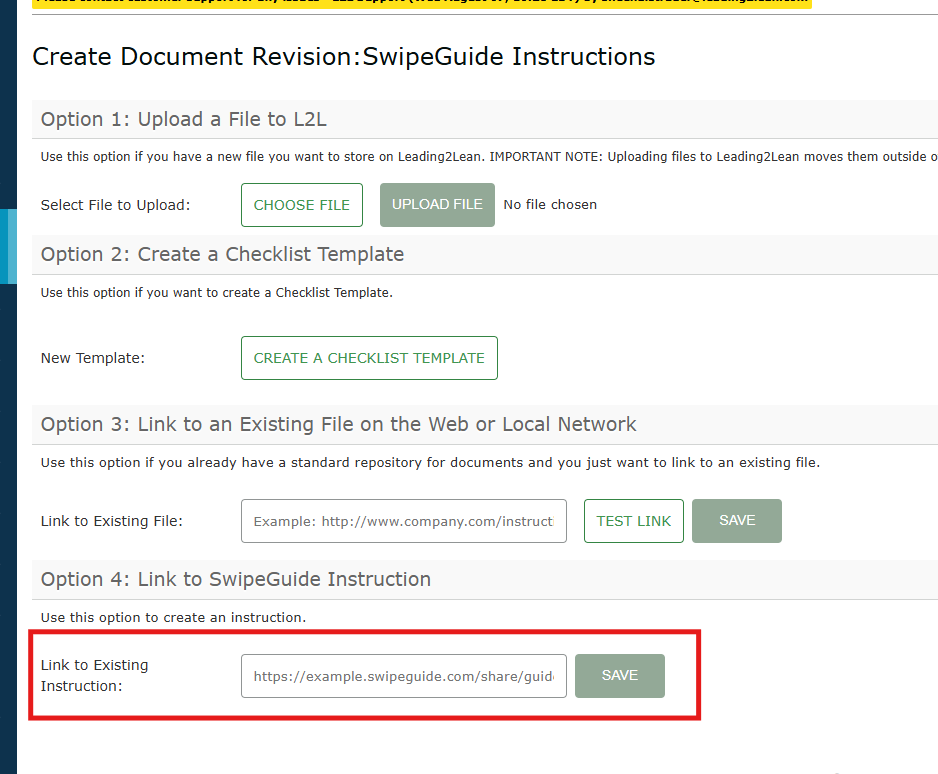Select the 'Option 4: Link to SwipeGuide Instruction' heading
This screenshot has height=774, width=938.
point(236,580)
